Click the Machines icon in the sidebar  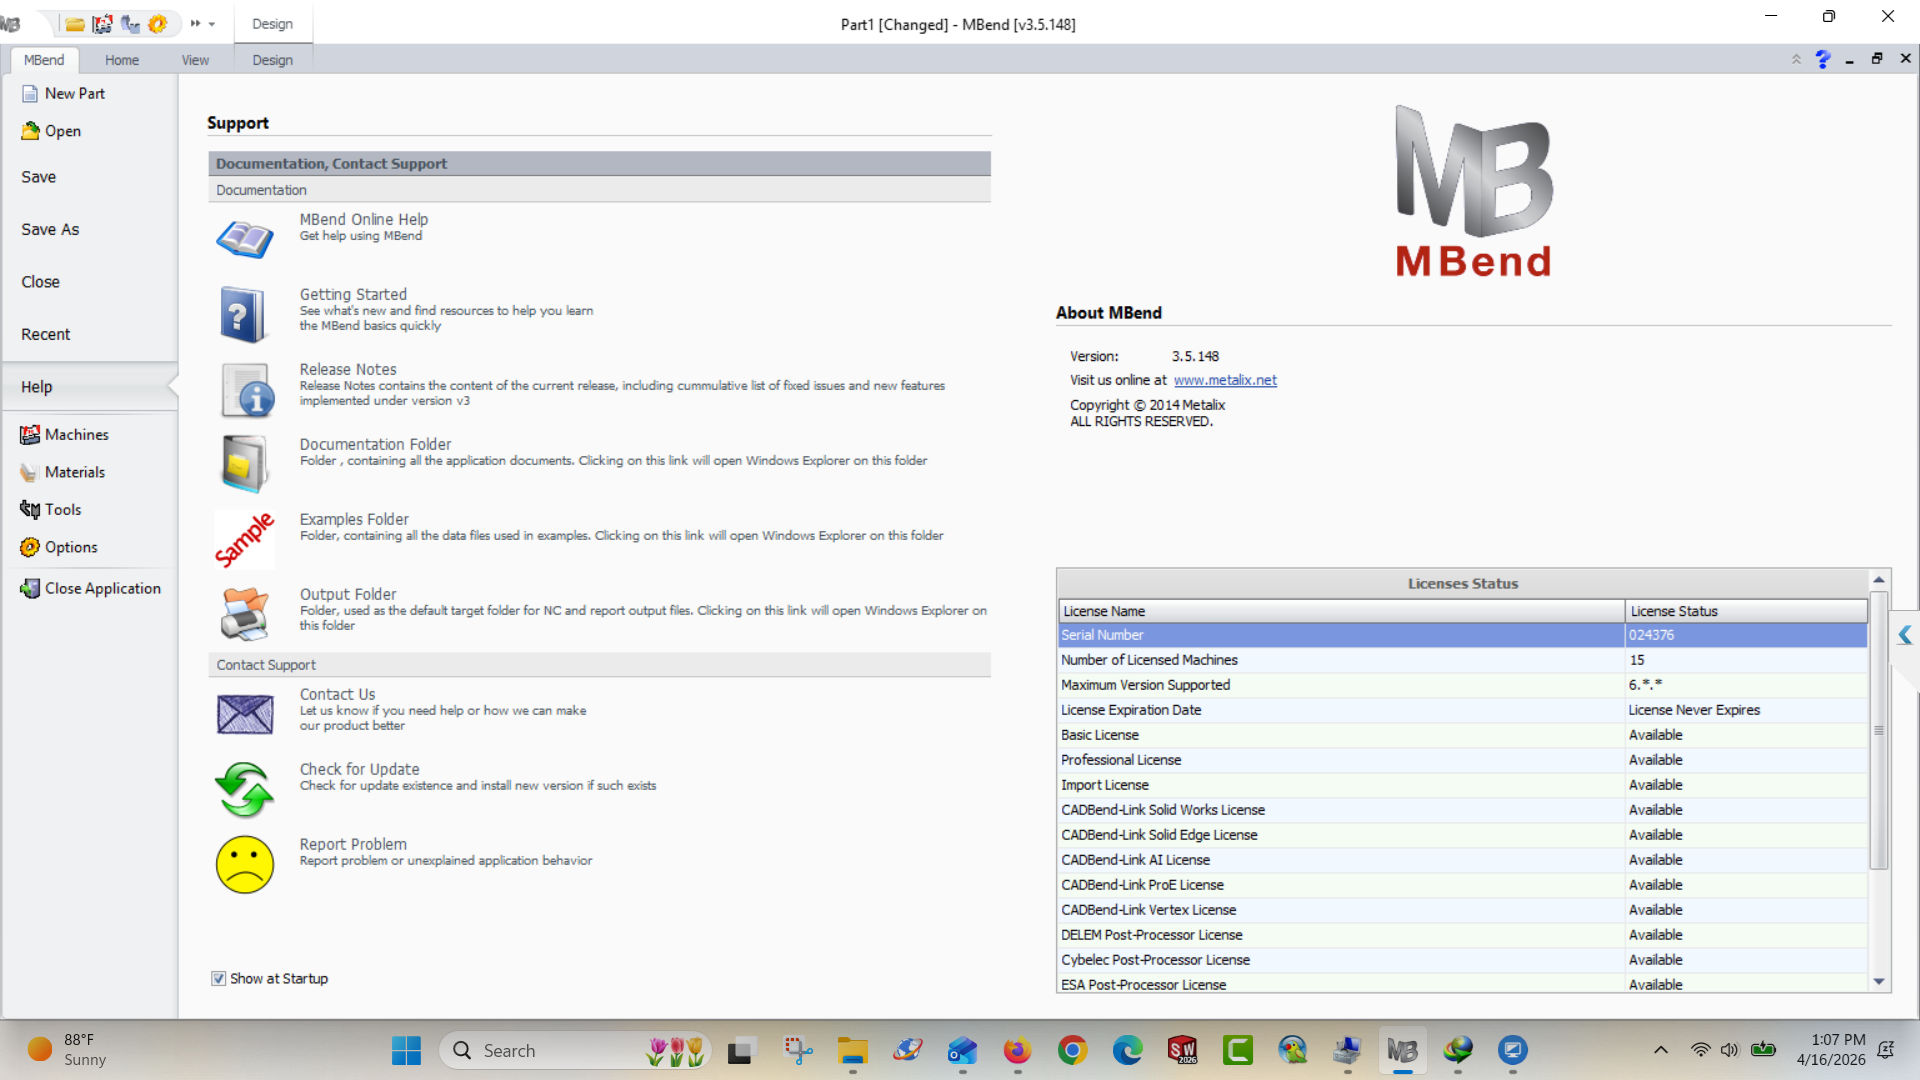click(x=30, y=435)
